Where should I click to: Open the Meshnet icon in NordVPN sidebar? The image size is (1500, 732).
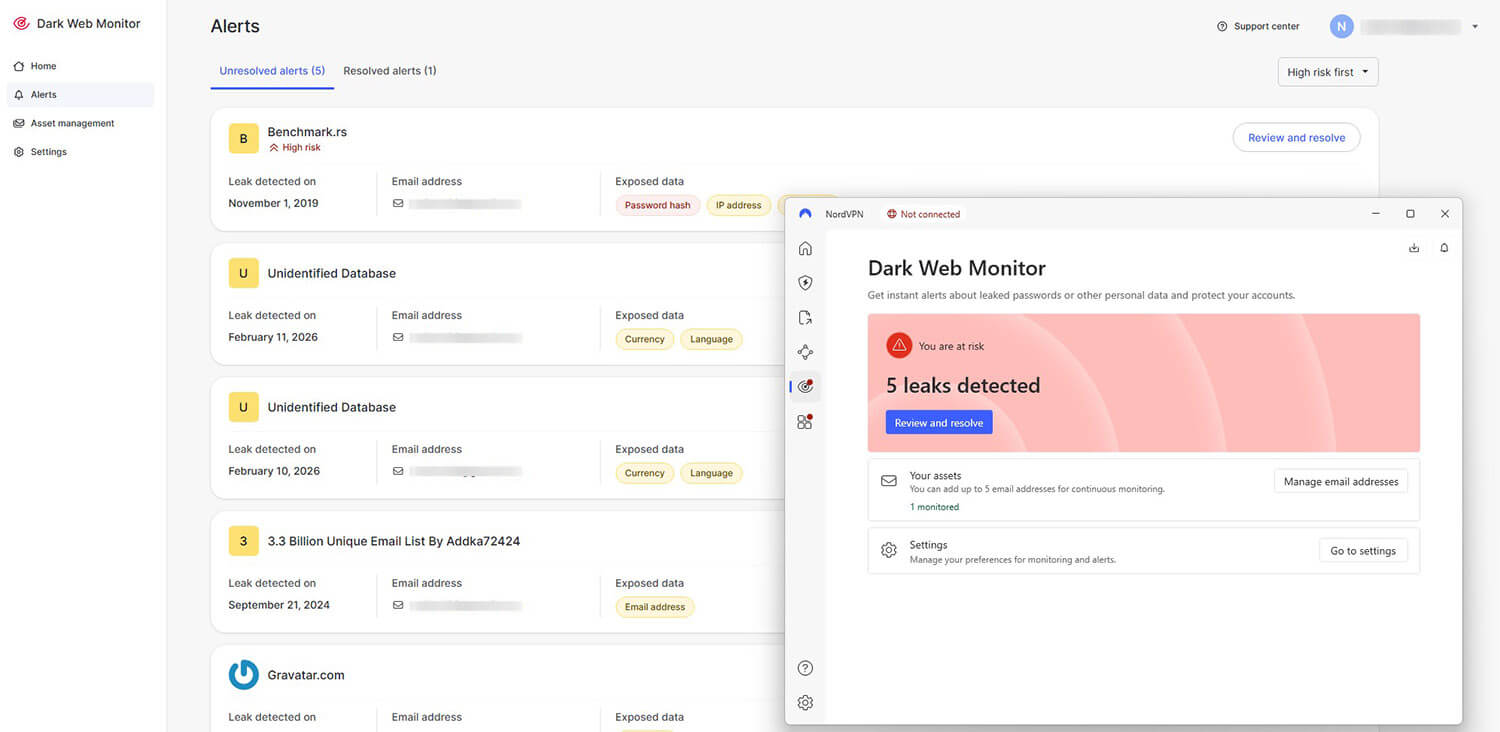pos(805,352)
